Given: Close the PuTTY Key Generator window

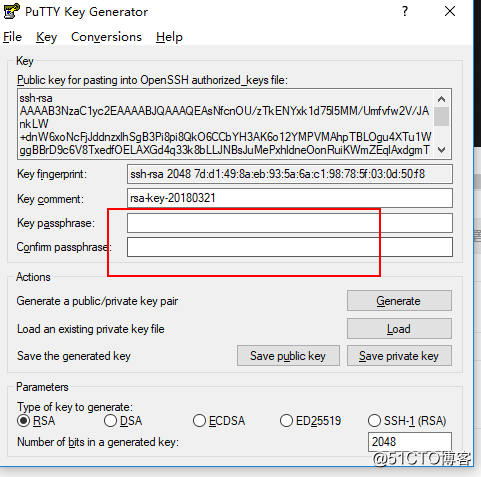Looking at the screenshot, I should point(450,11).
